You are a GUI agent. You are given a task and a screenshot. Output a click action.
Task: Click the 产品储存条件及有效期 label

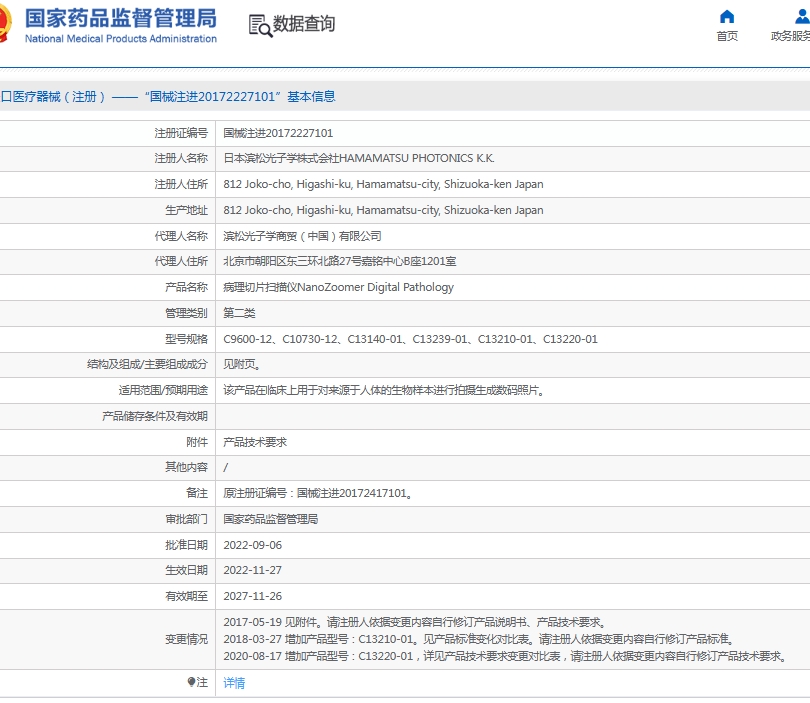tap(155, 416)
